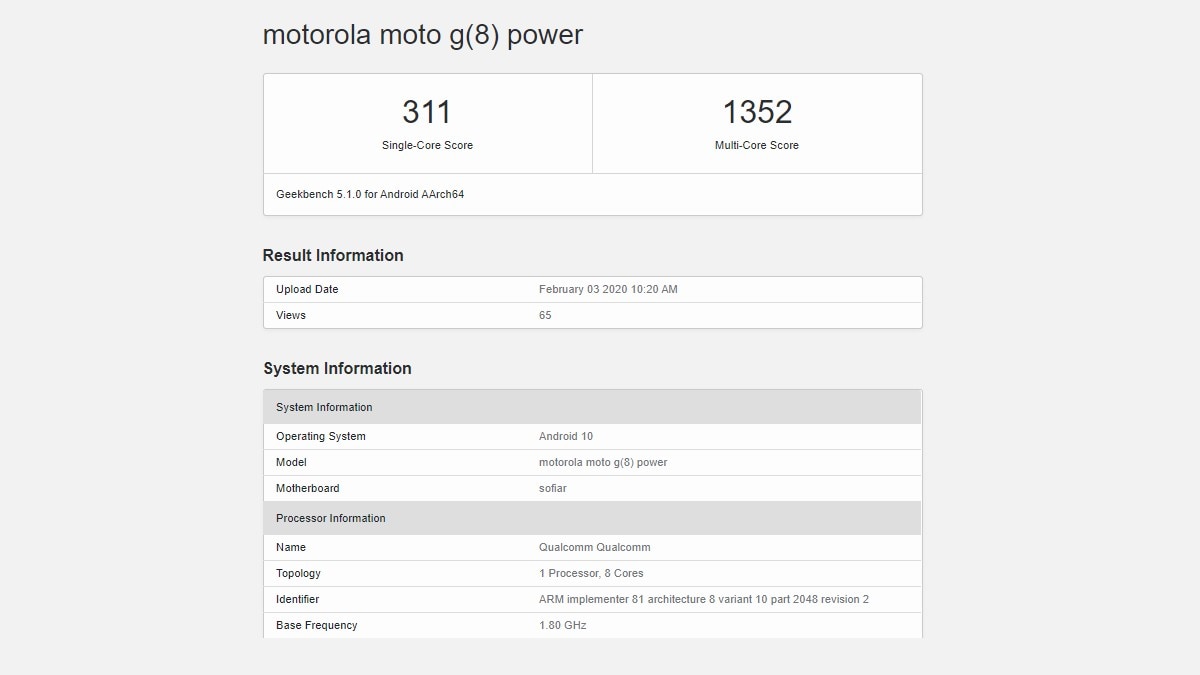Click the "Android 10" operating system value

click(566, 437)
